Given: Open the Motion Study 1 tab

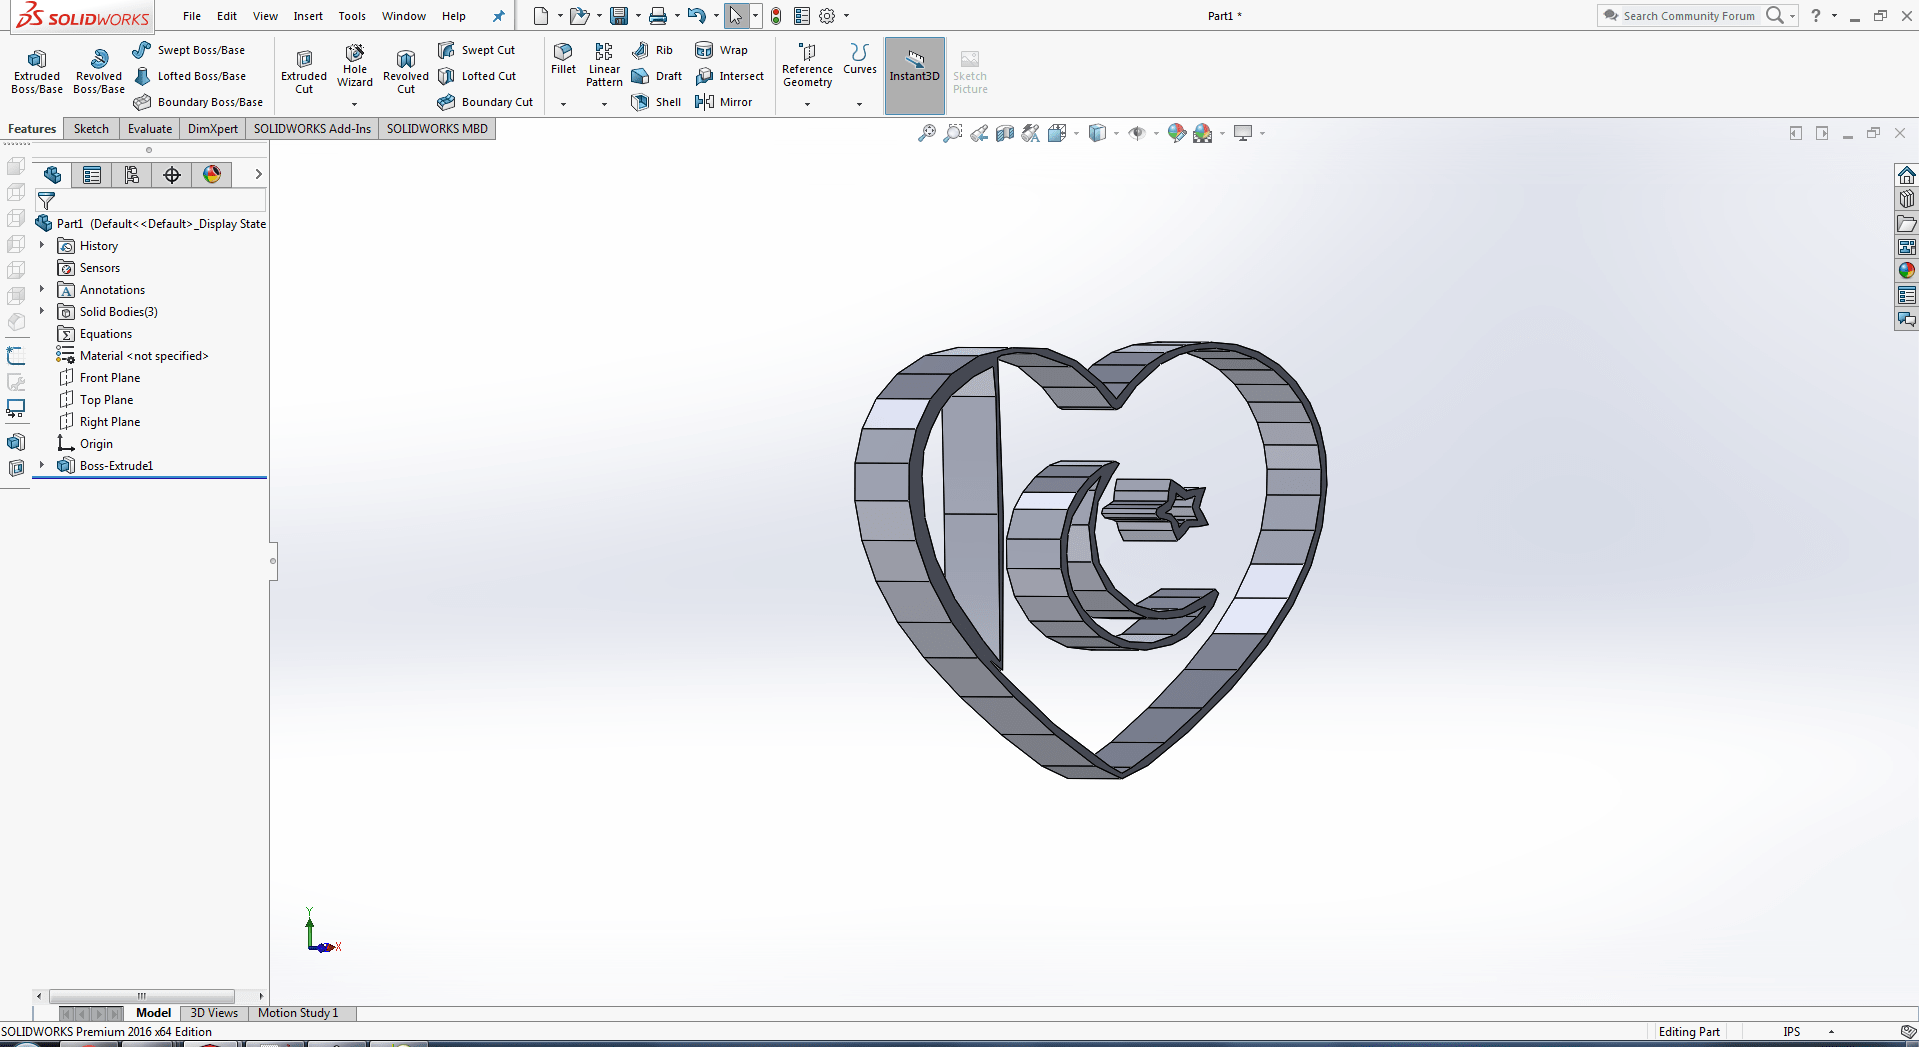Looking at the screenshot, I should pyautogui.click(x=298, y=1013).
